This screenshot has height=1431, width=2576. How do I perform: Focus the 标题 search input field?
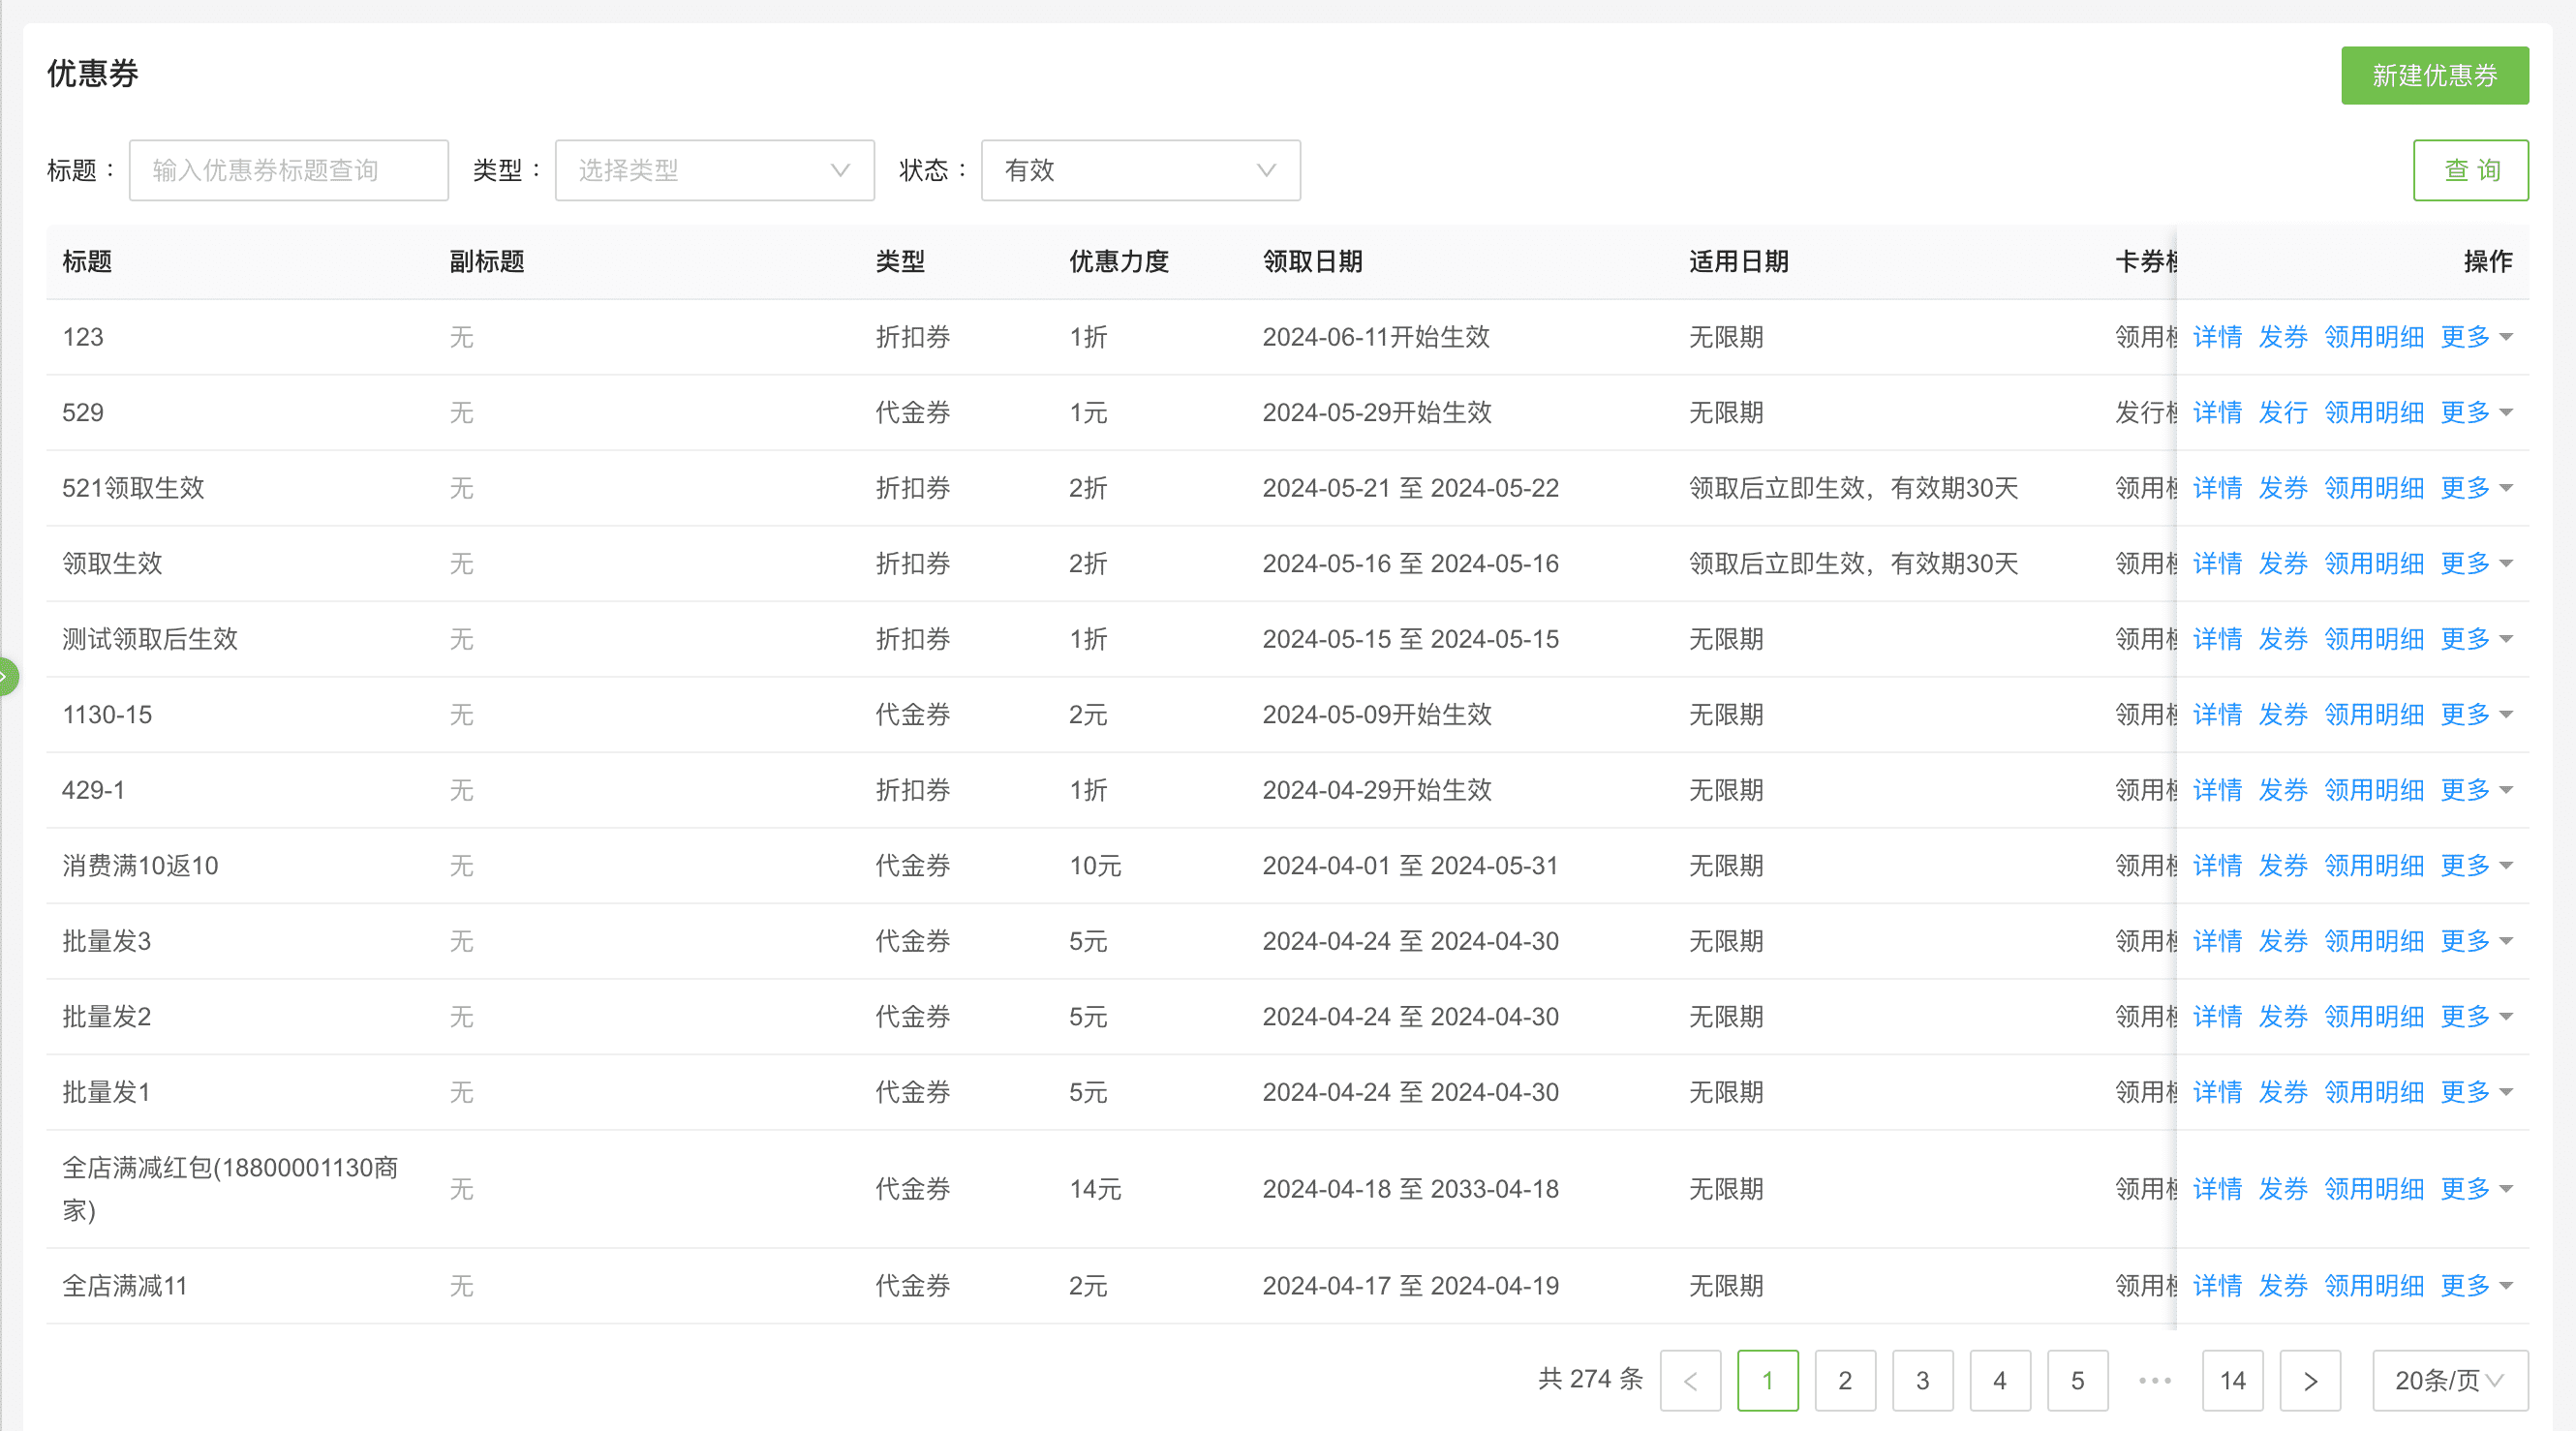[288, 170]
